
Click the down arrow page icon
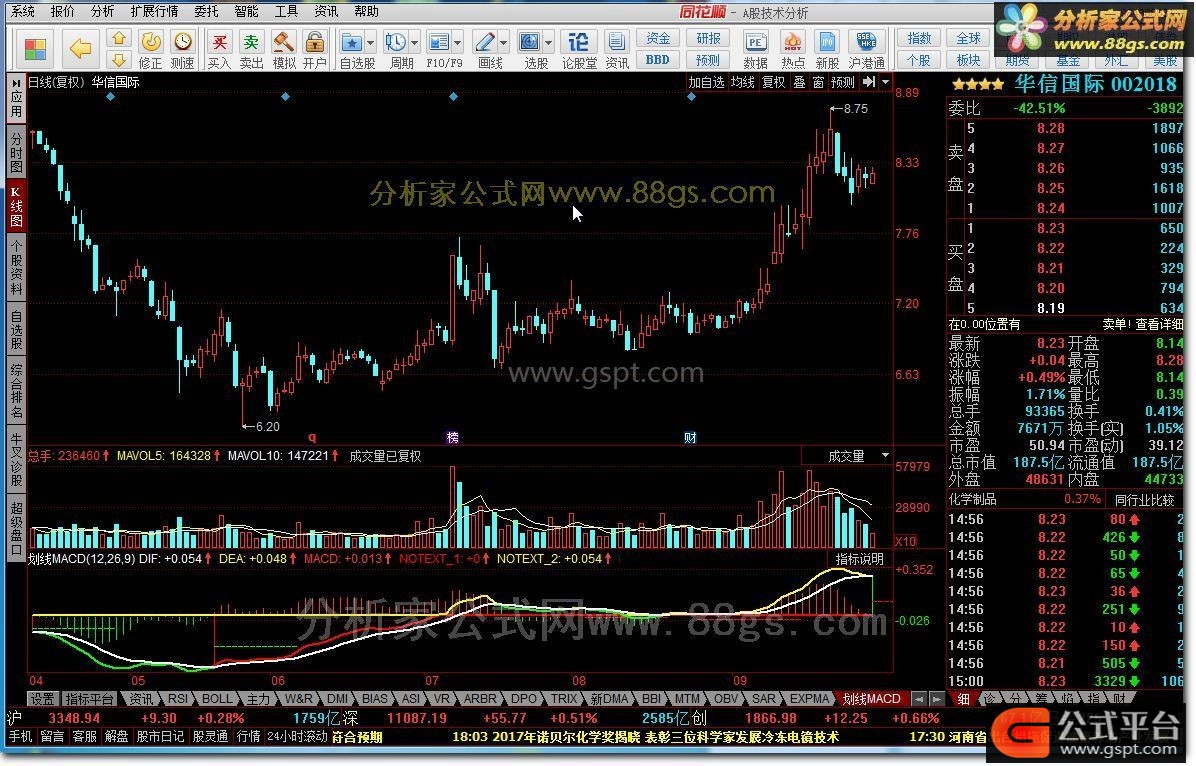[x=118, y=60]
